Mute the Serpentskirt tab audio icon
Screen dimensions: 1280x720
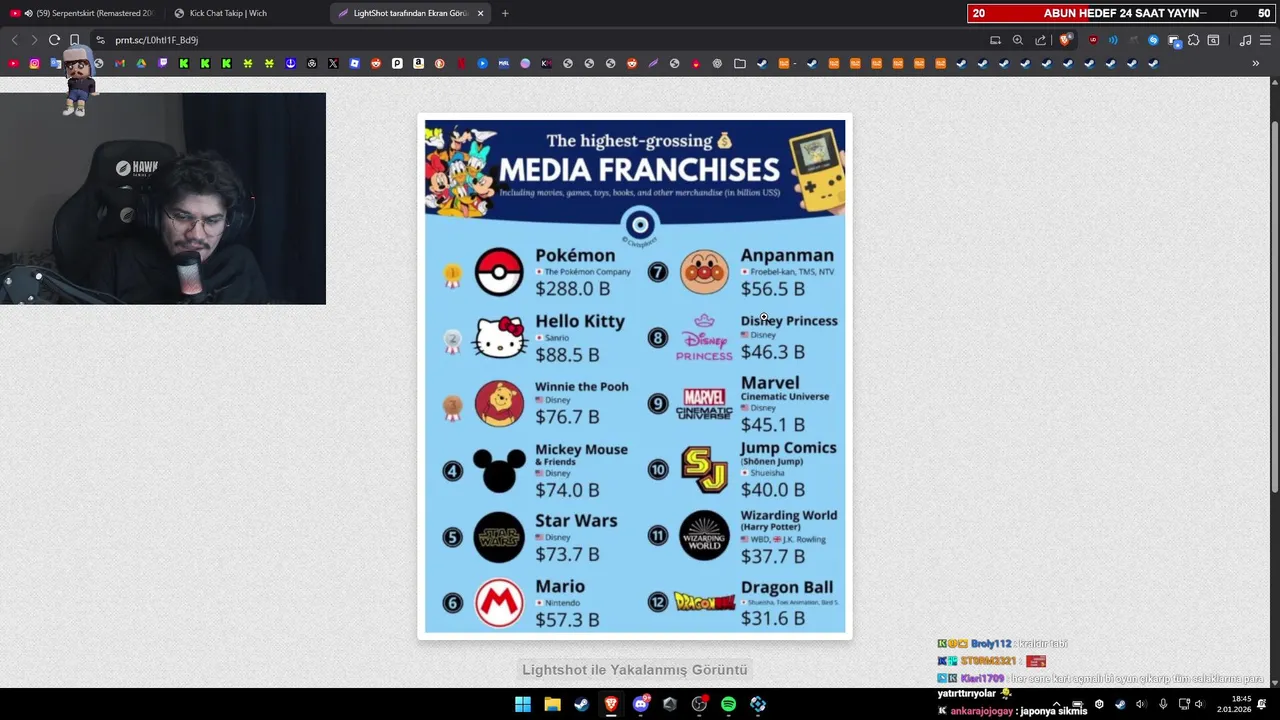[28, 13]
